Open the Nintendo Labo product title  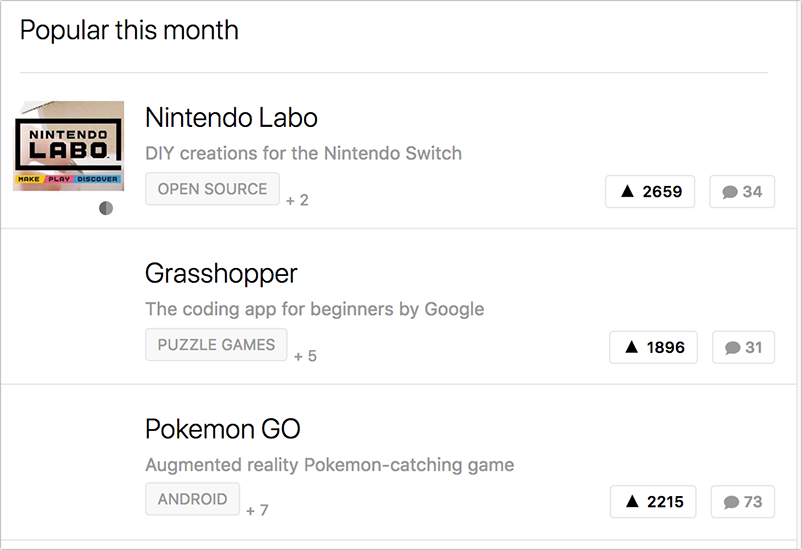click(231, 118)
